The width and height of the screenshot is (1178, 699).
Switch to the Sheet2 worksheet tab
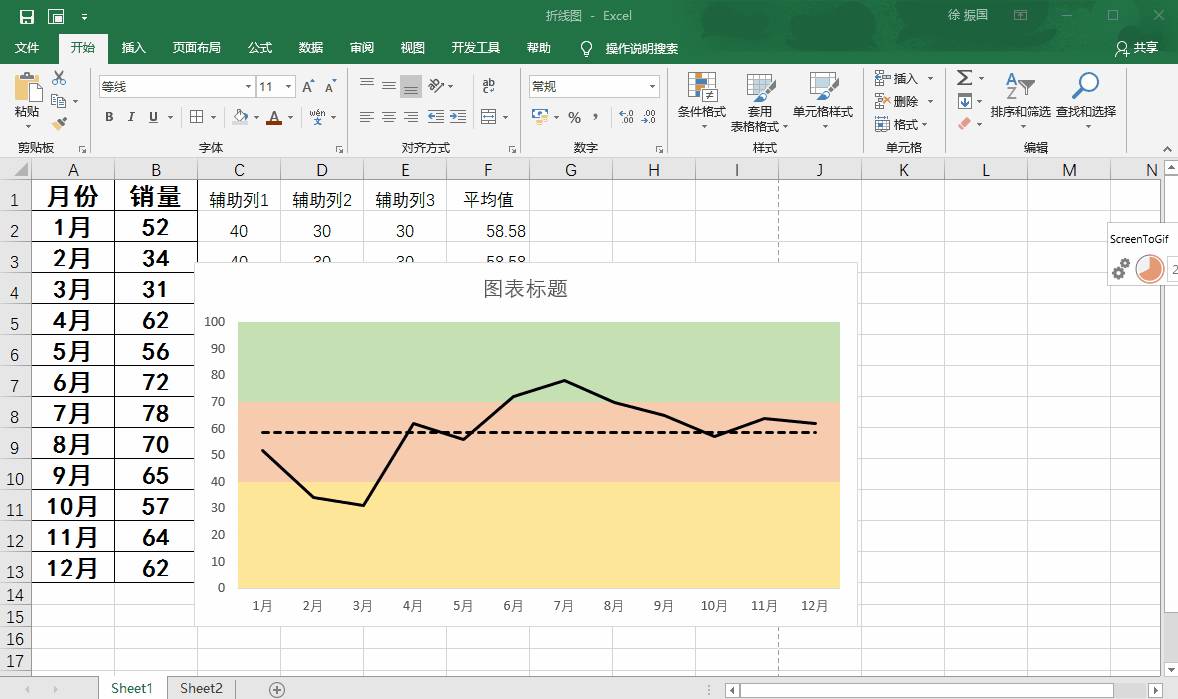[201, 688]
